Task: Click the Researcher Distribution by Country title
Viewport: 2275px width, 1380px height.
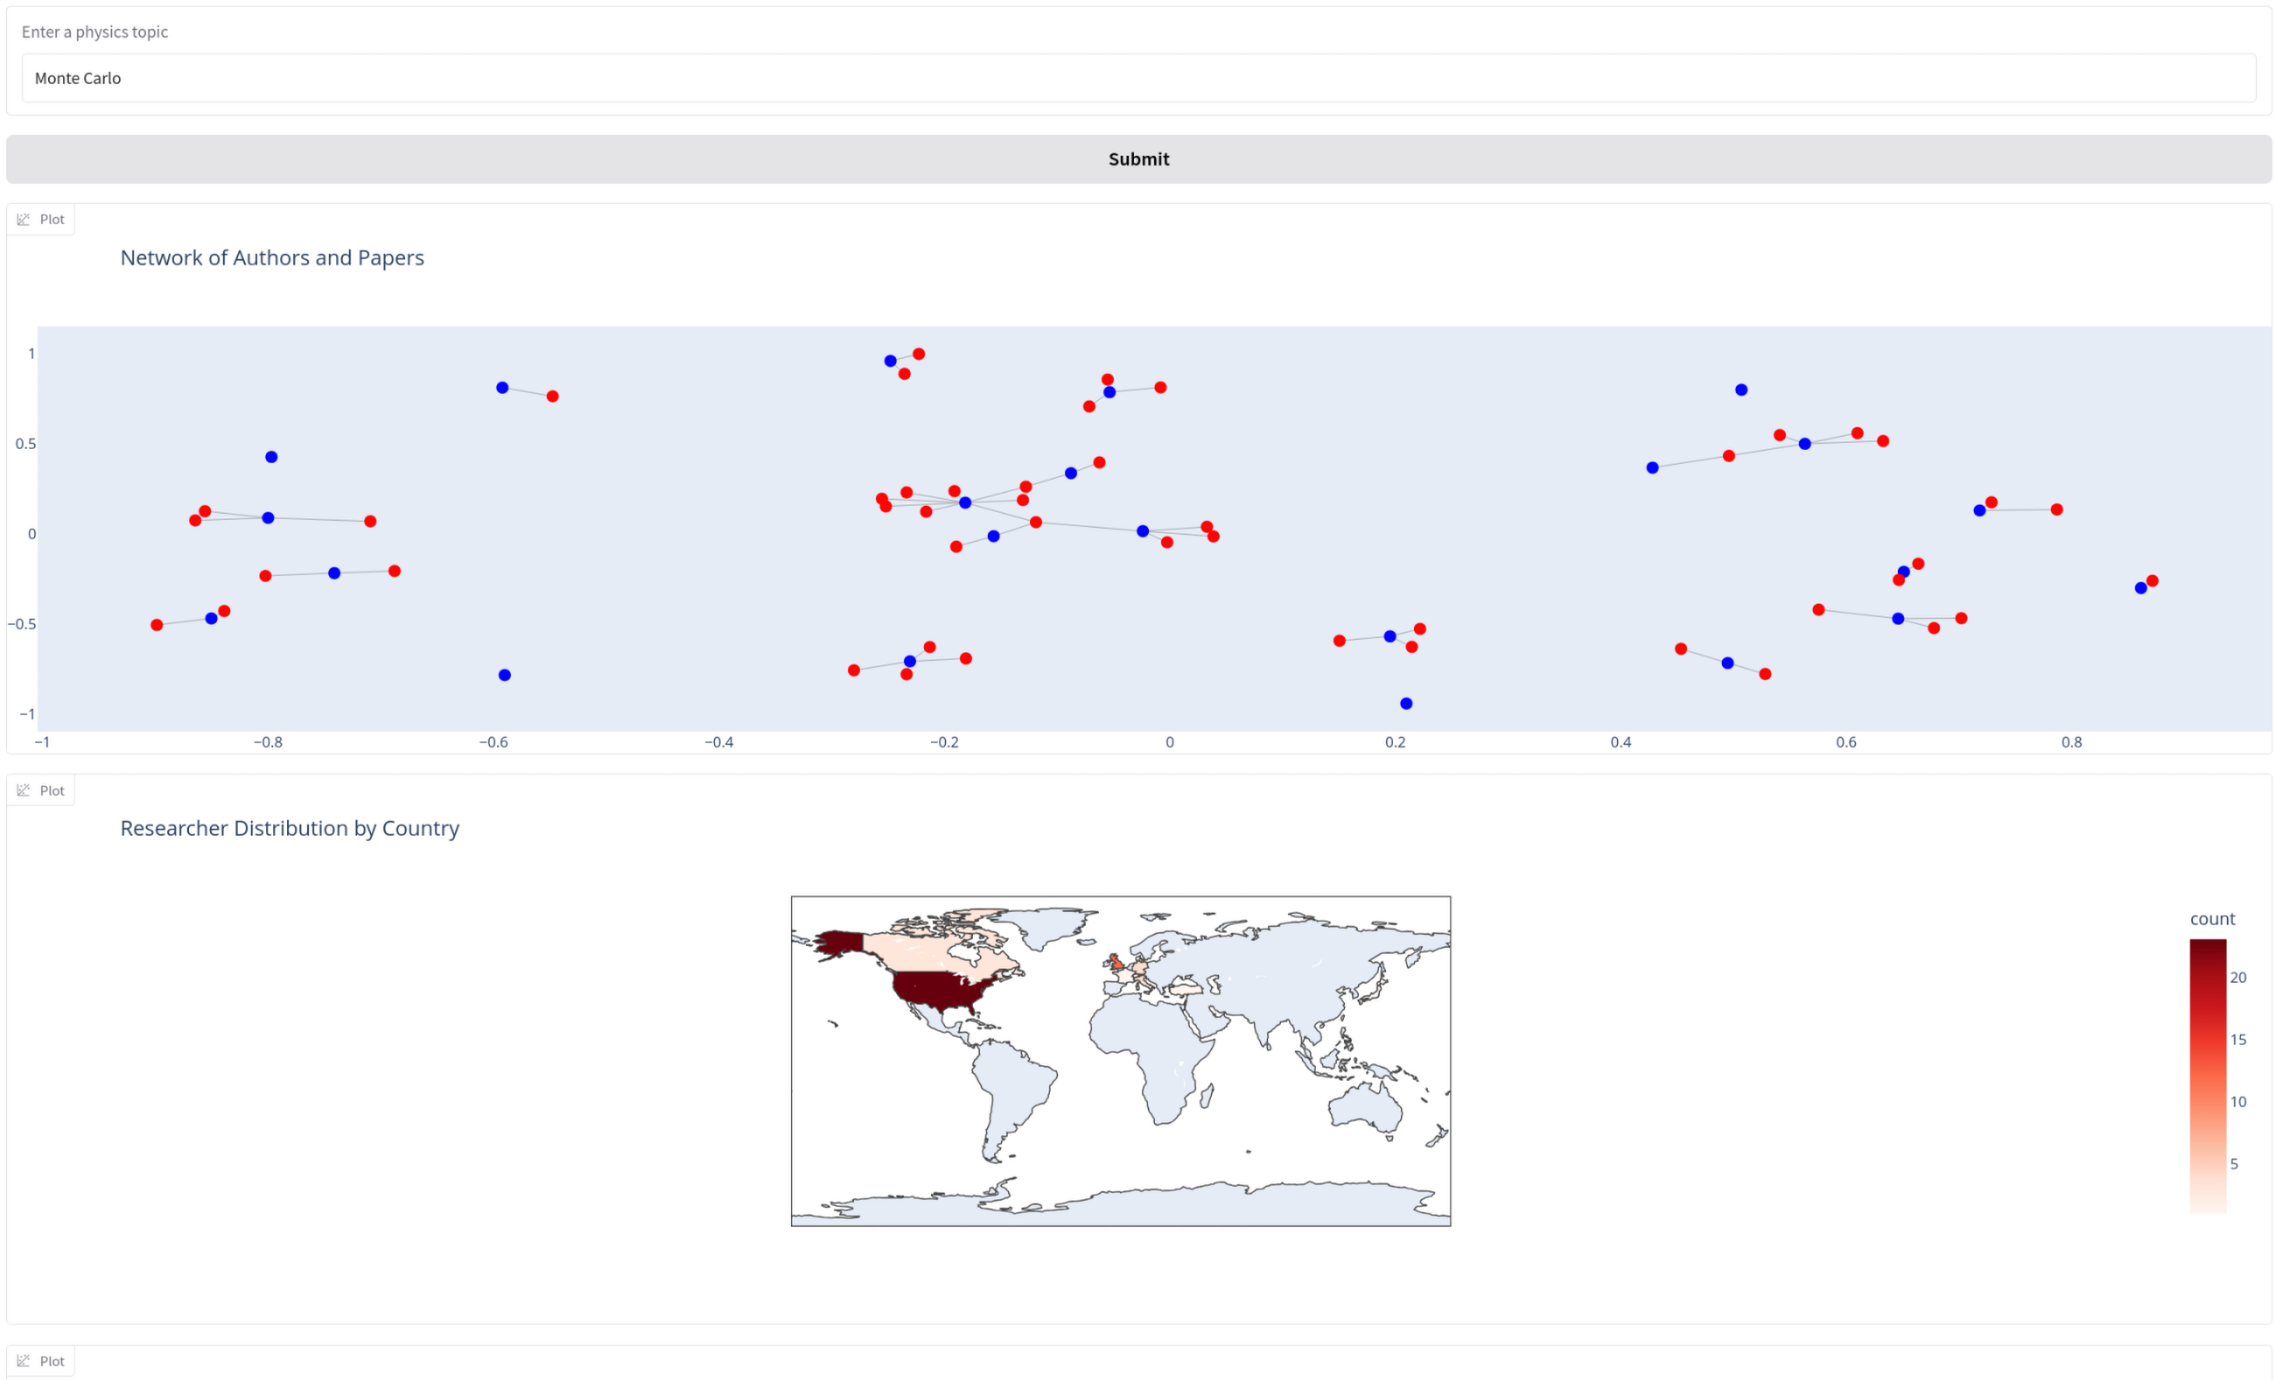Action: (x=290, y=828)
